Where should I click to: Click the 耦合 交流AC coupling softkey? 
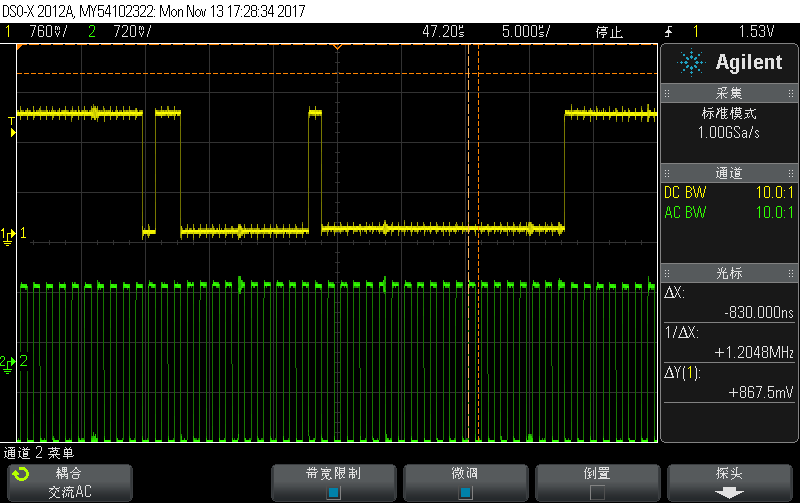click(70, 483)
